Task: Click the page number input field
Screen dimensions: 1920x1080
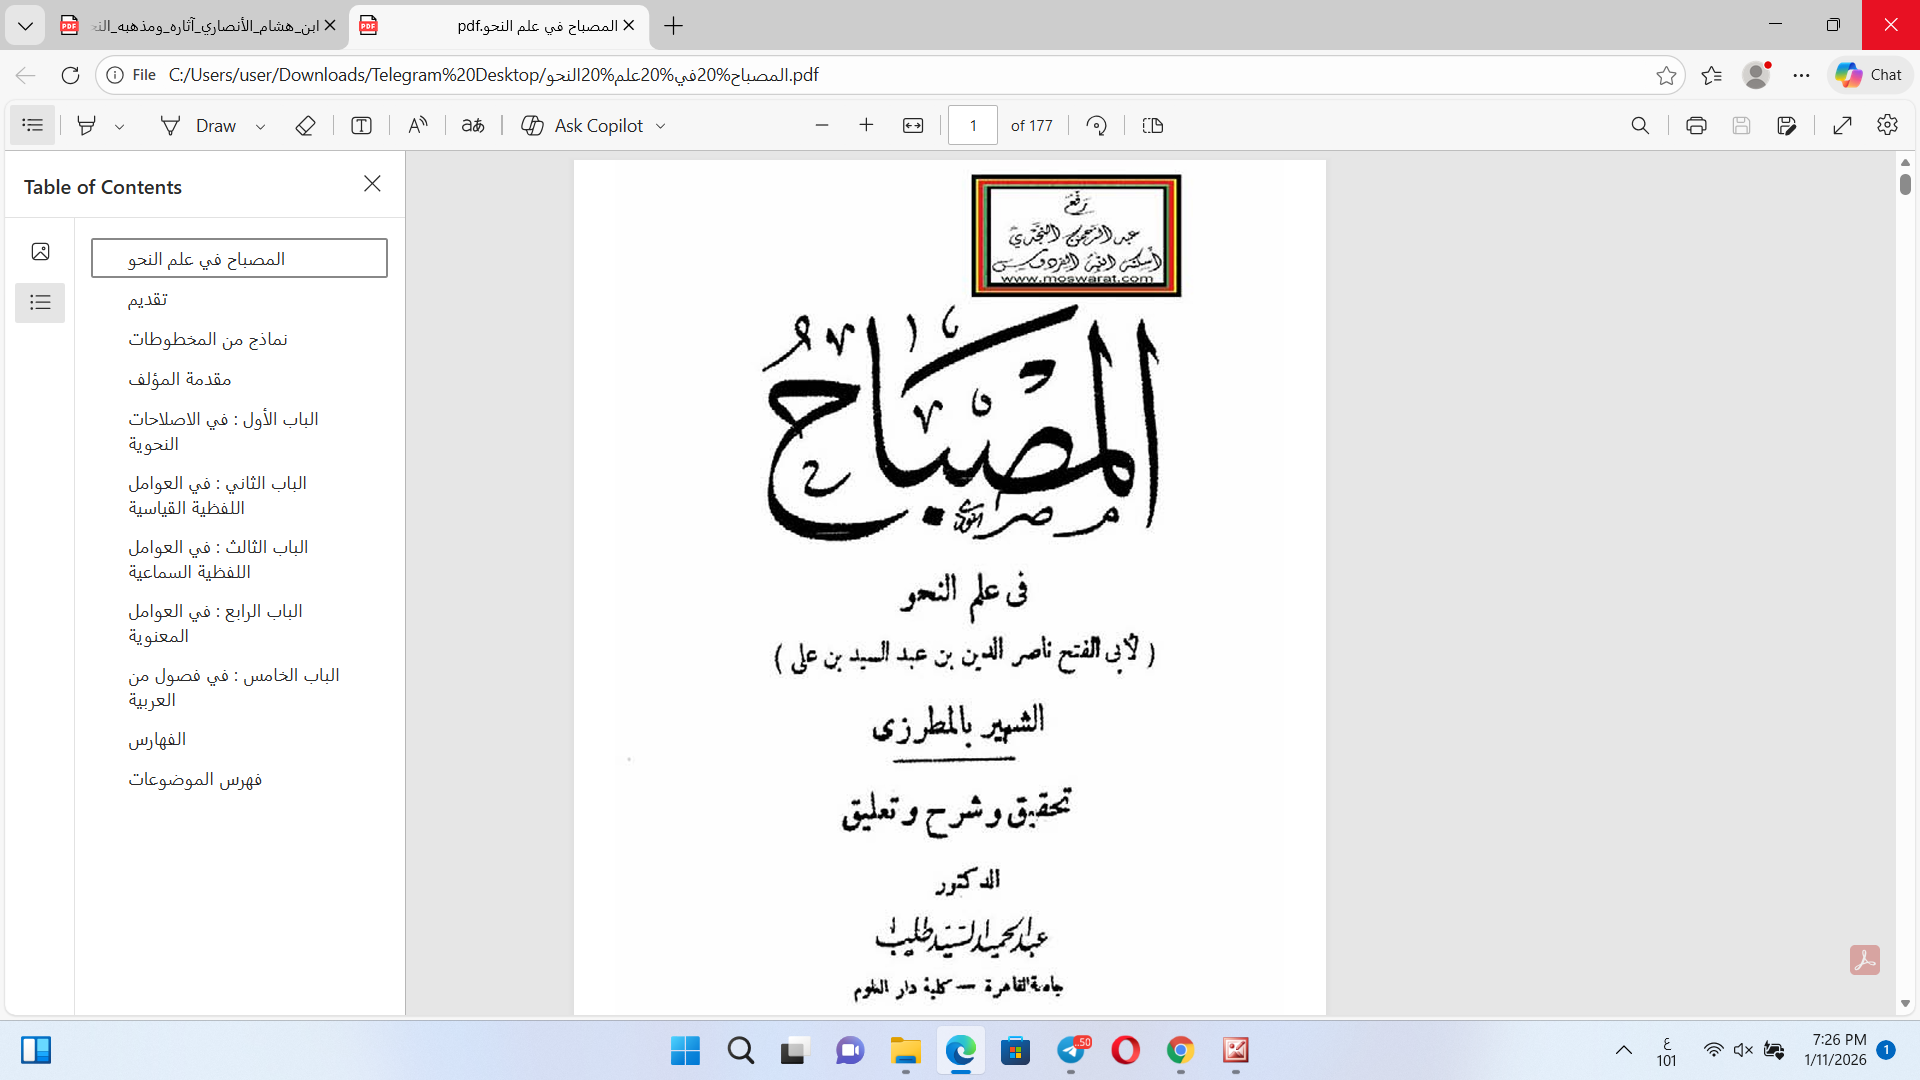Action: [973, 125]
